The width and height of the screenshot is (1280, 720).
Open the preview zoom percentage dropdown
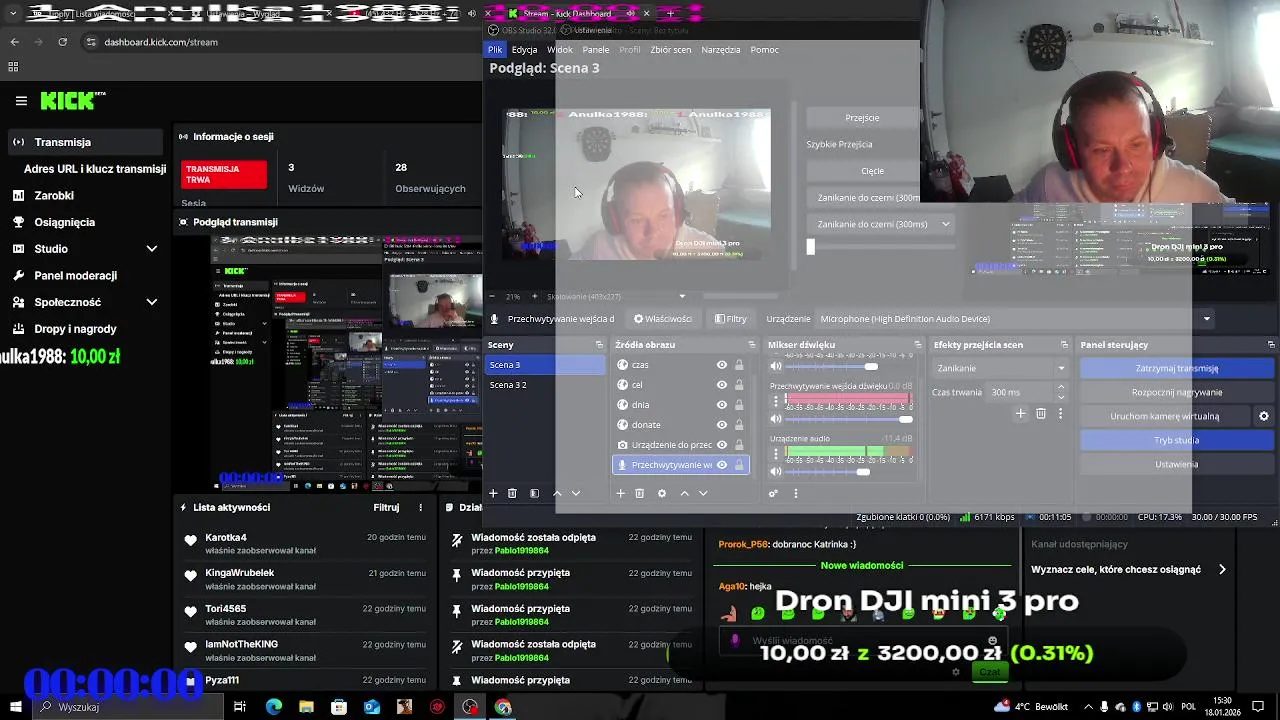click(682, 296)
